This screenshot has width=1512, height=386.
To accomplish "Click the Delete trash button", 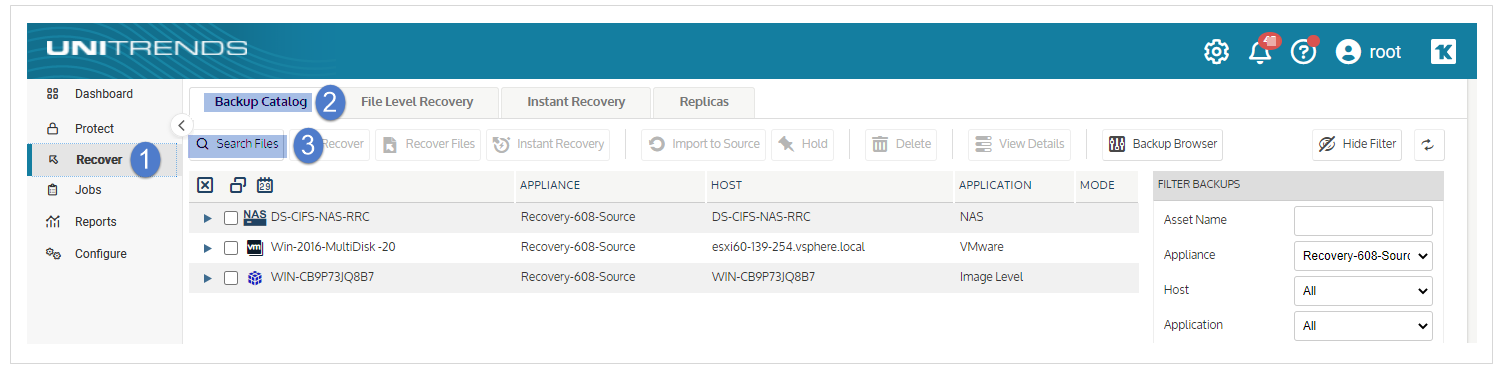I will (x=901, y=144).
